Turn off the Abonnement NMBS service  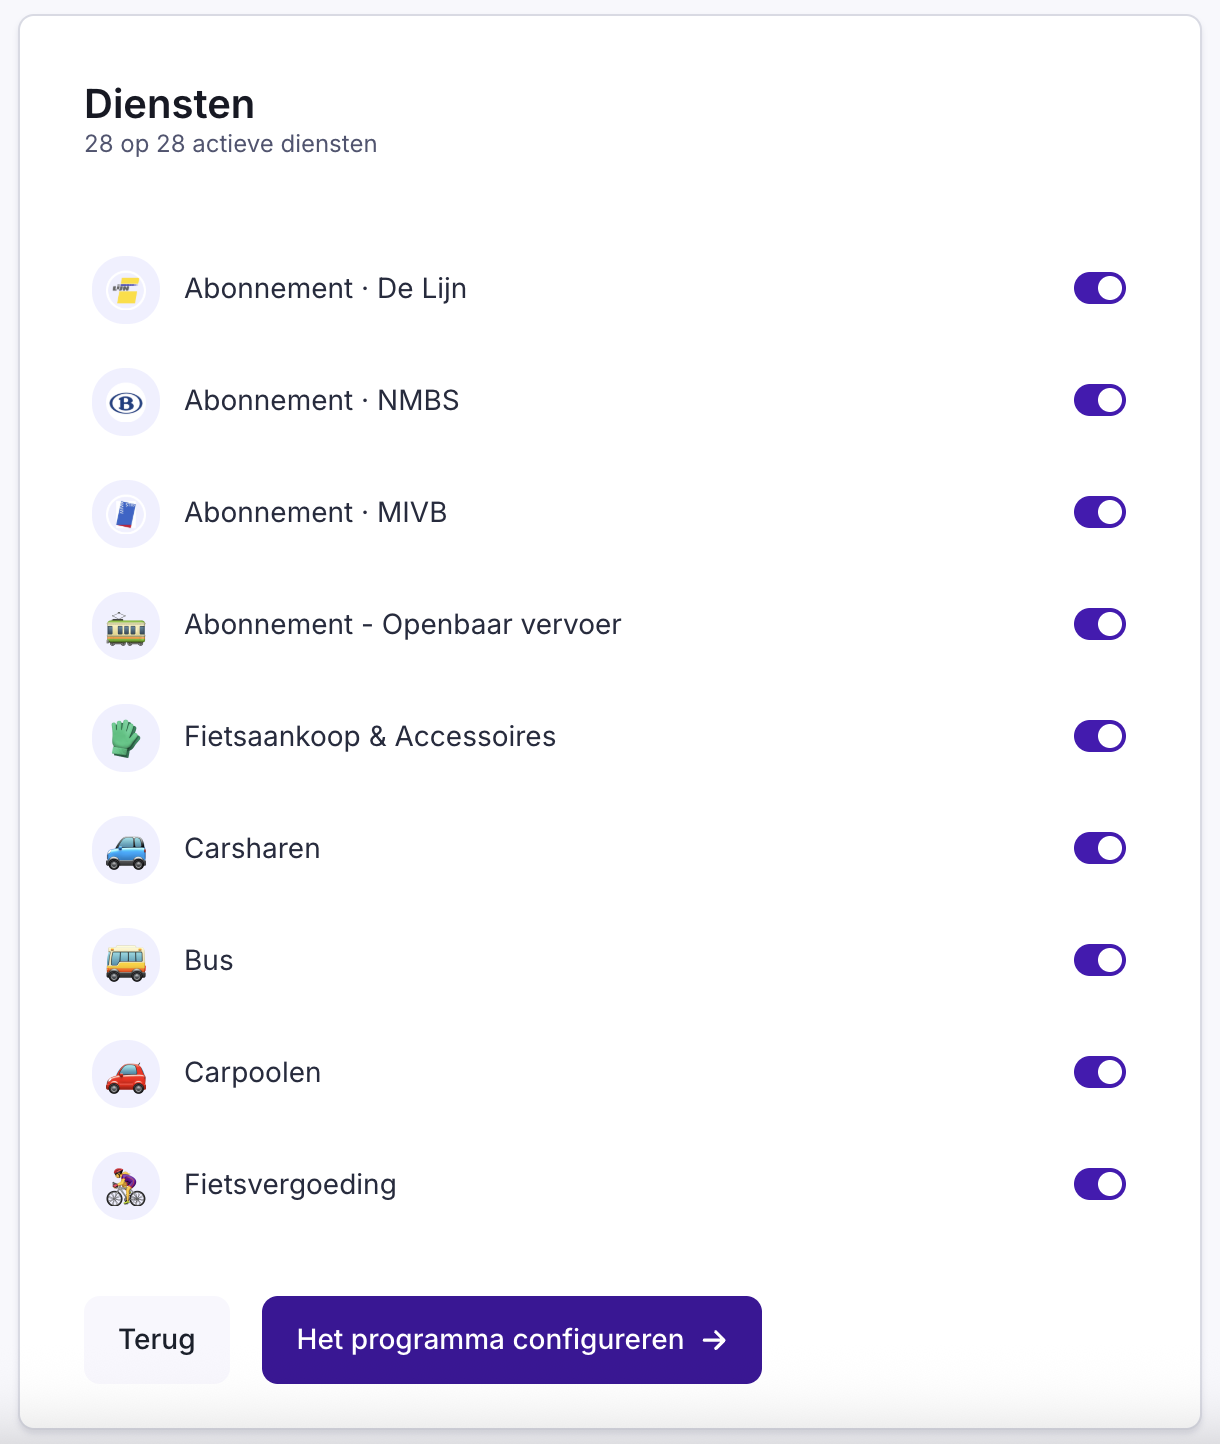1099,400
